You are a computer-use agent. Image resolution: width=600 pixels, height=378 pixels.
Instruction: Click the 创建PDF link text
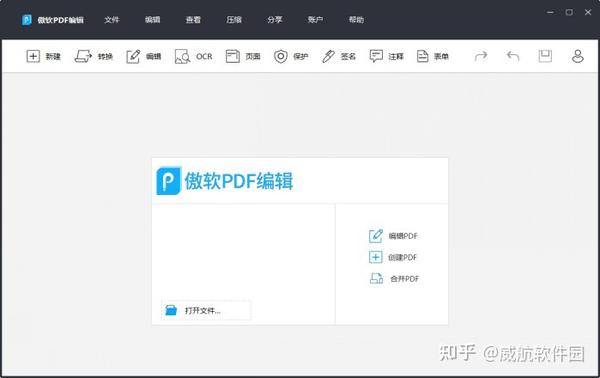tap(403, 257)
